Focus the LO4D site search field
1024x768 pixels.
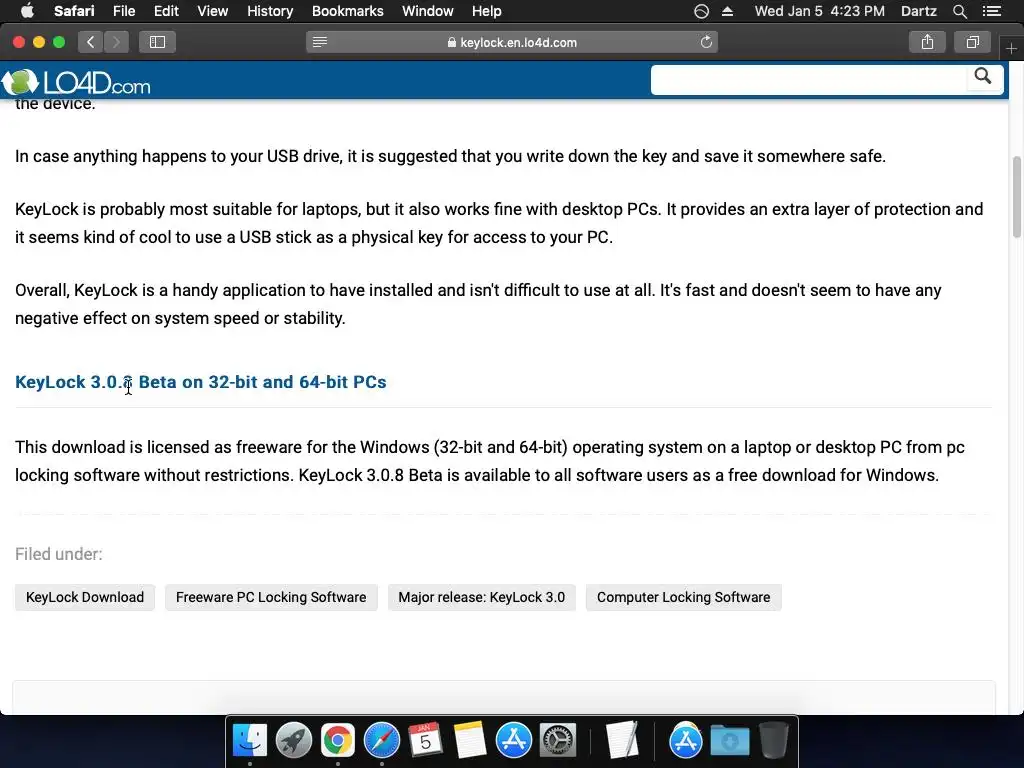tap(808, 80)
